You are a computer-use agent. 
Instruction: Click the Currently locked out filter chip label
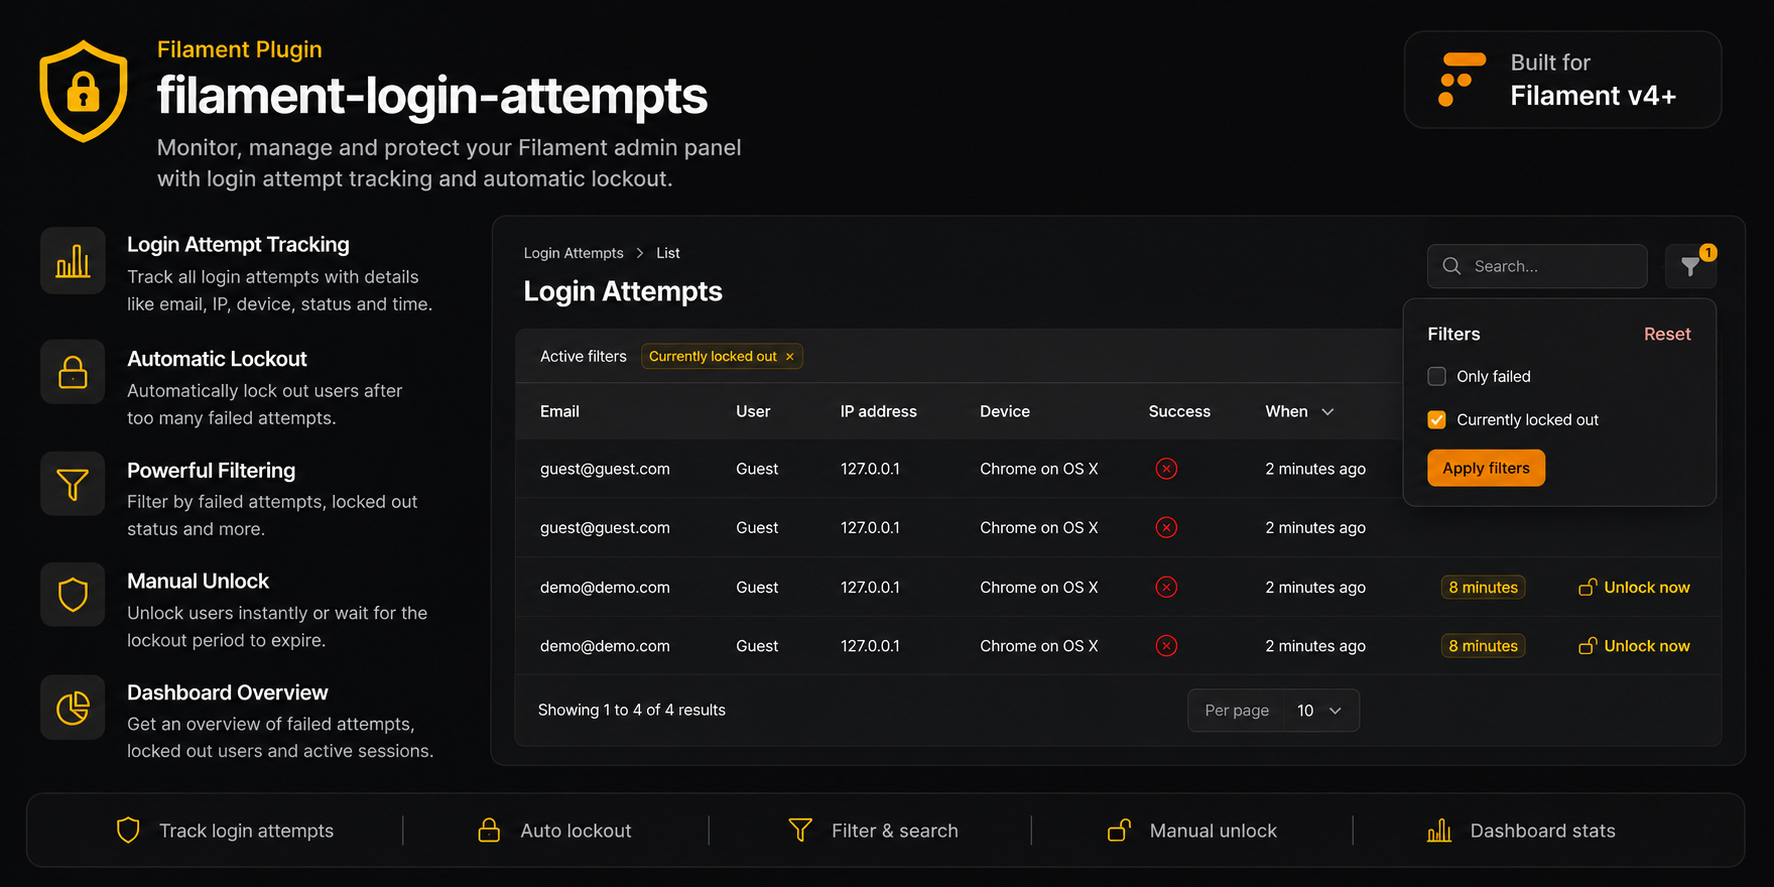(713, 357)
